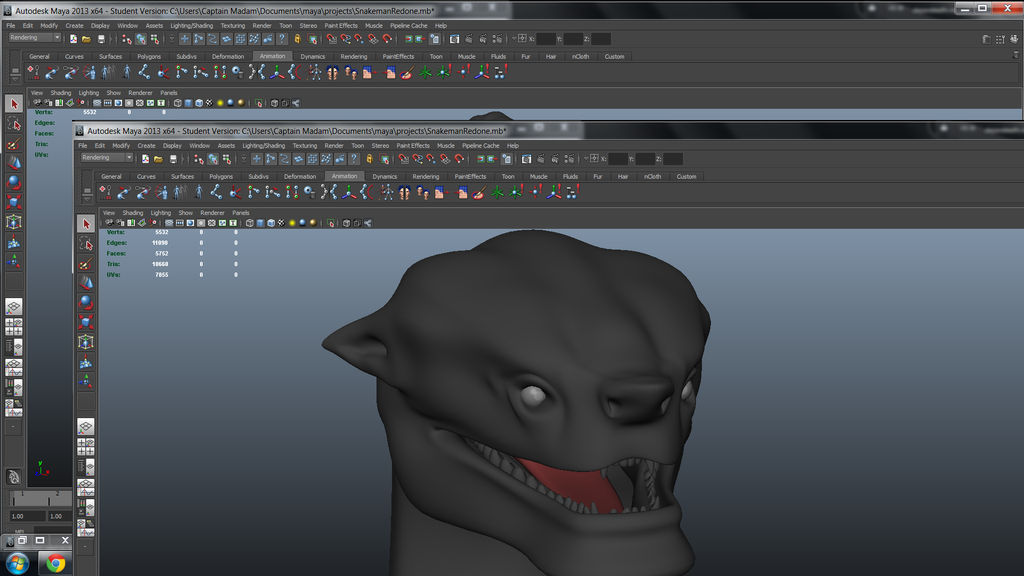The width and height of the screenshot is (1024, 576).
Task: Toggle textured display in front window panel toolbar
Action: pyautogui.click(x=281, y=223)
